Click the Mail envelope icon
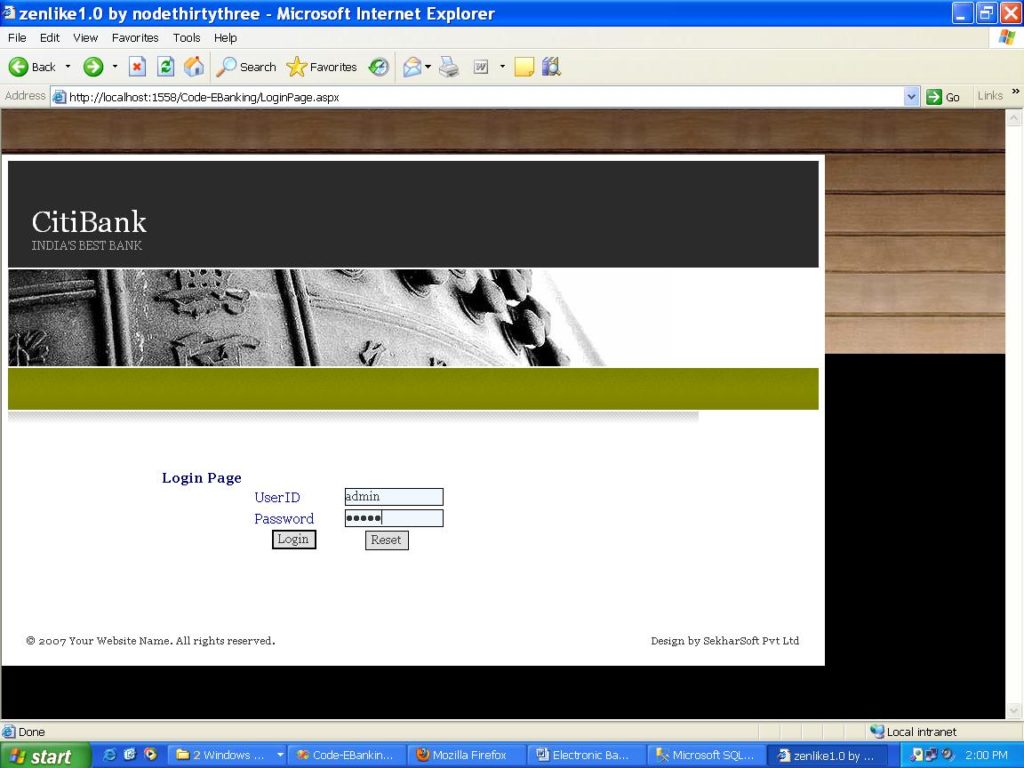This screenshot has height=768, width=1024. click(412, 67)
